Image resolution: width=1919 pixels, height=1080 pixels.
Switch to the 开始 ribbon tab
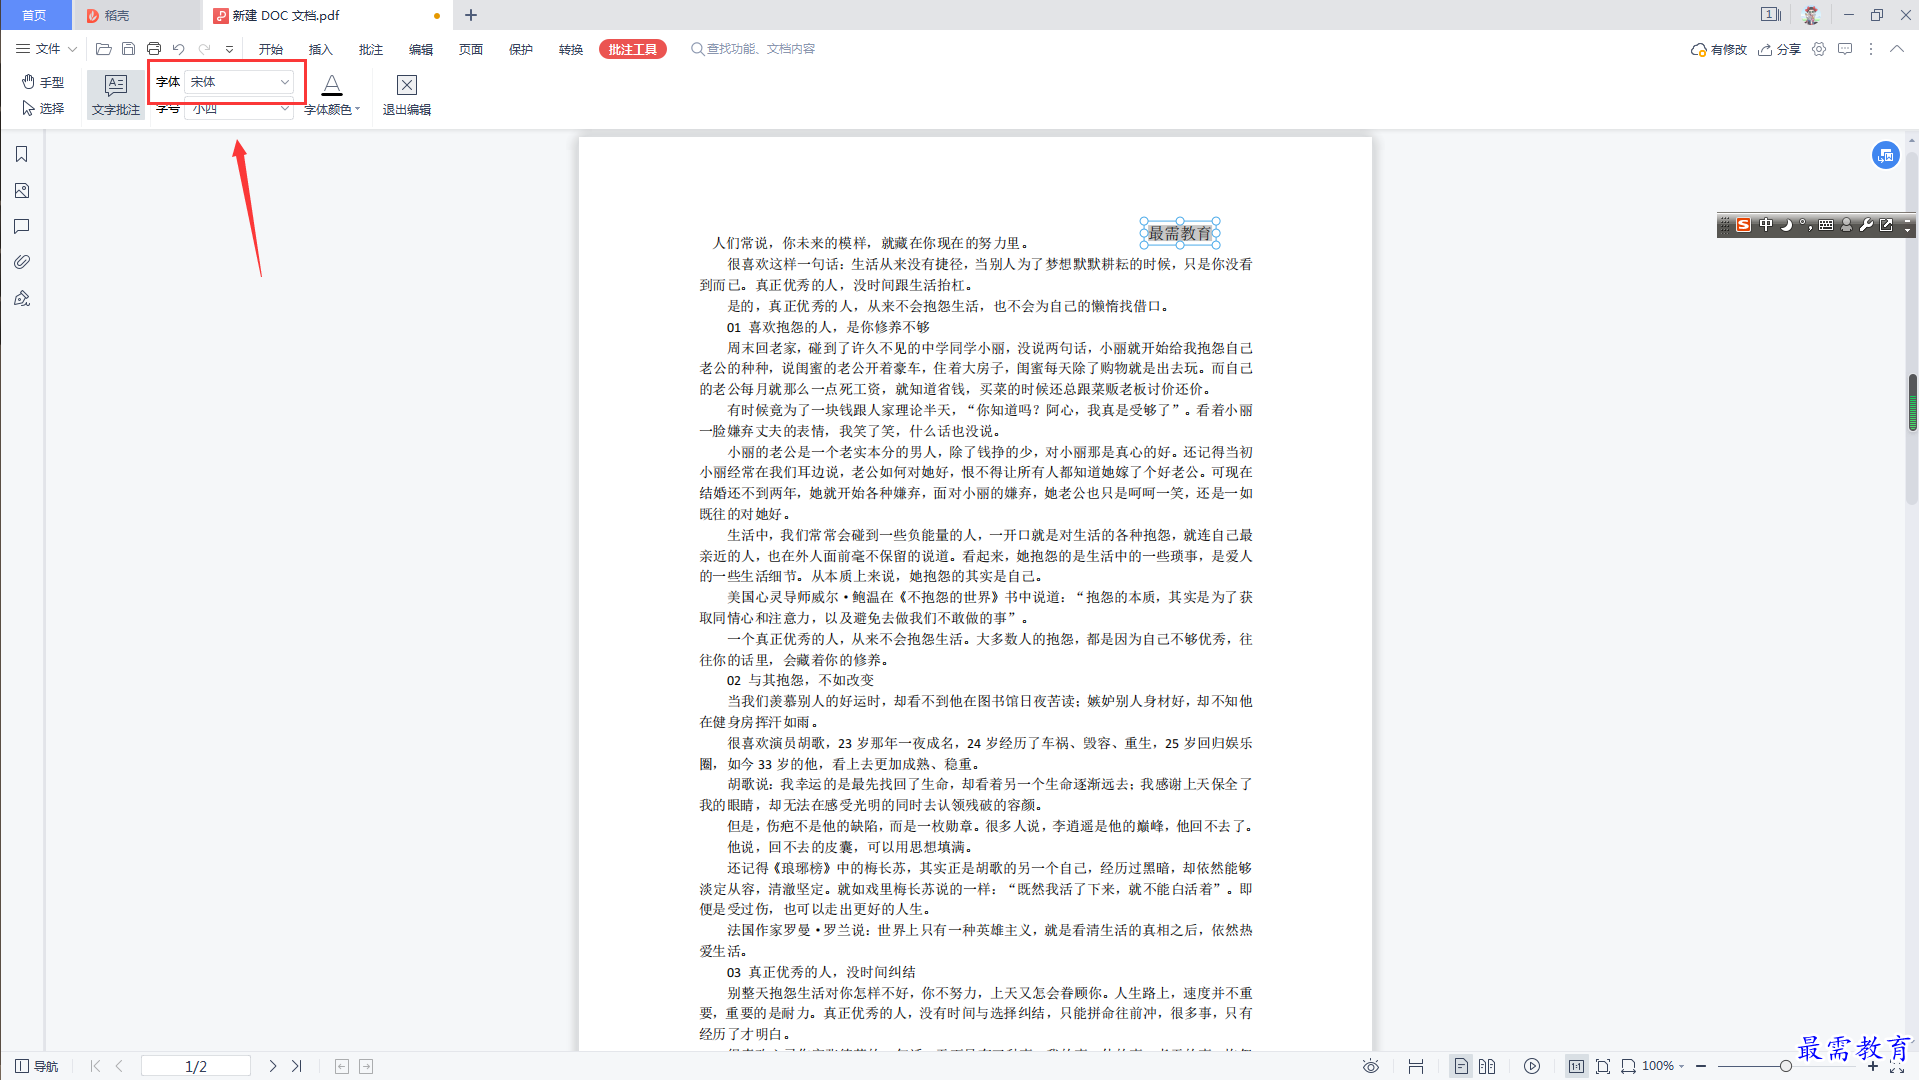click(x=270, y=49)
